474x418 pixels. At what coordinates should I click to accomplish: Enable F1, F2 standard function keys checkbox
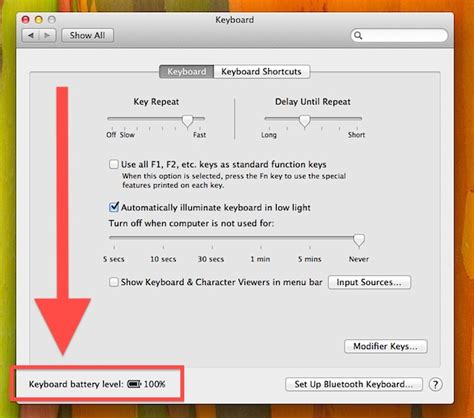click(114, 164)
